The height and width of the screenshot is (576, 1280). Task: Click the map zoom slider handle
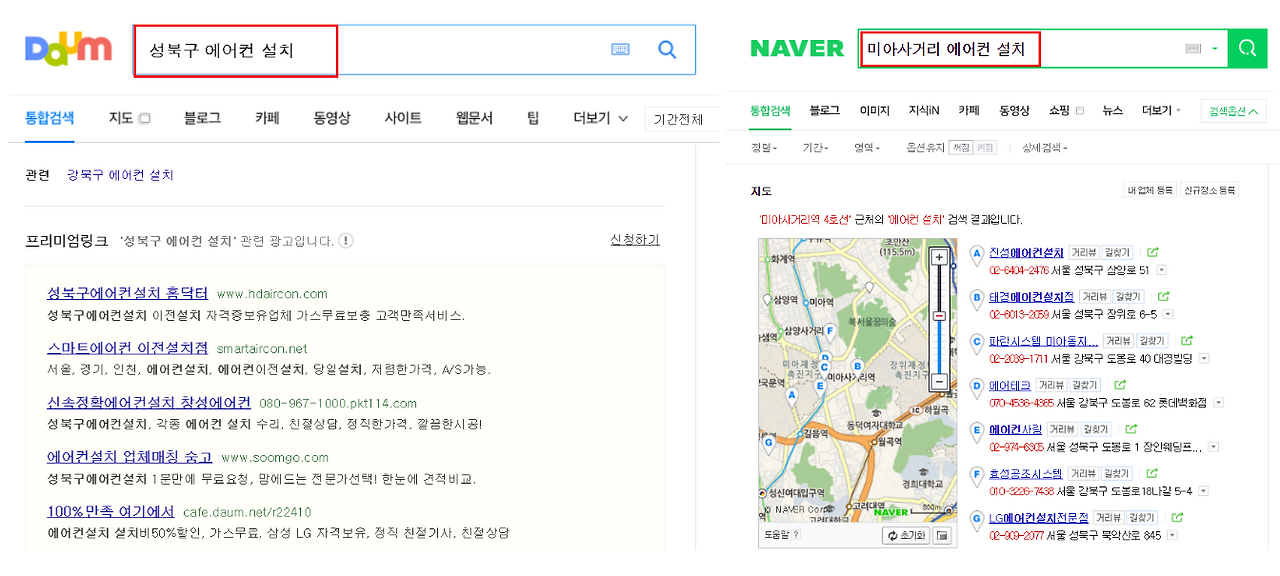point(939,316)
